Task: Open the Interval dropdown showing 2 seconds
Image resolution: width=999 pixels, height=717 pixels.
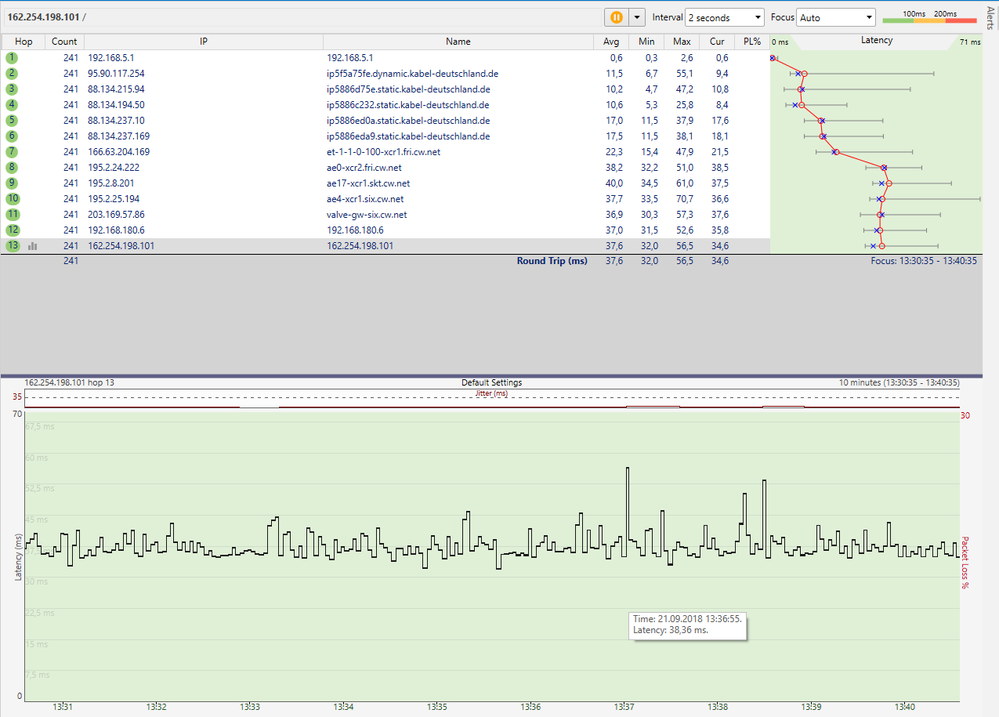Action: click(x=724, y=18)
